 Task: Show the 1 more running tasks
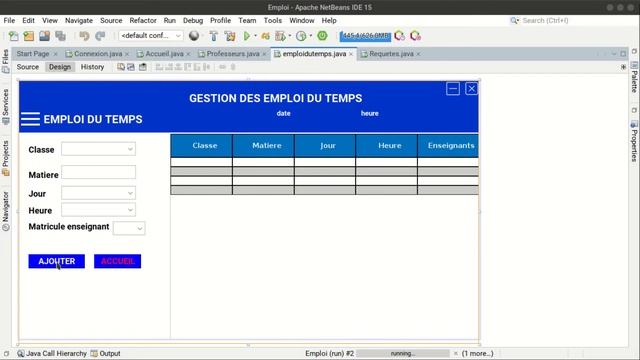click(x=478, y=353)
